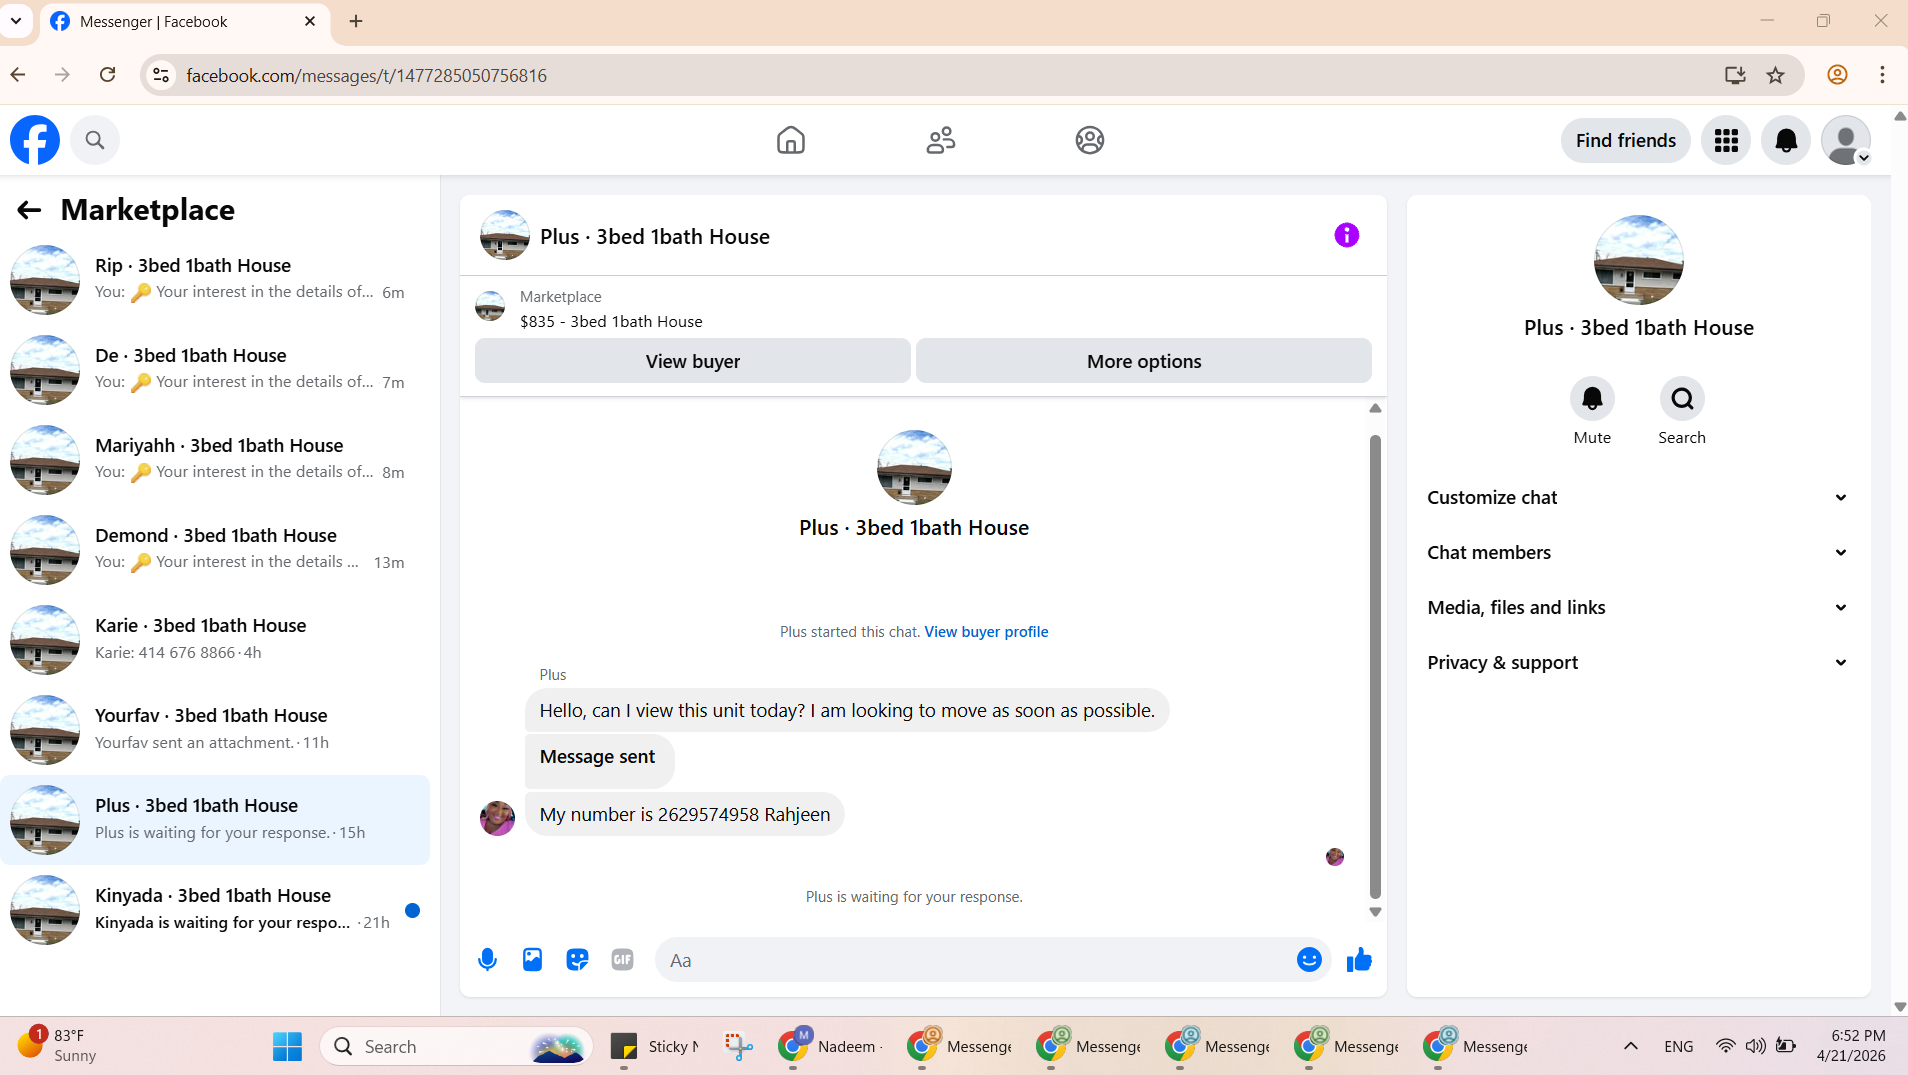Click the 'Message sent' bubble
Viewport: 1908px width, 1075px height.
599,759
